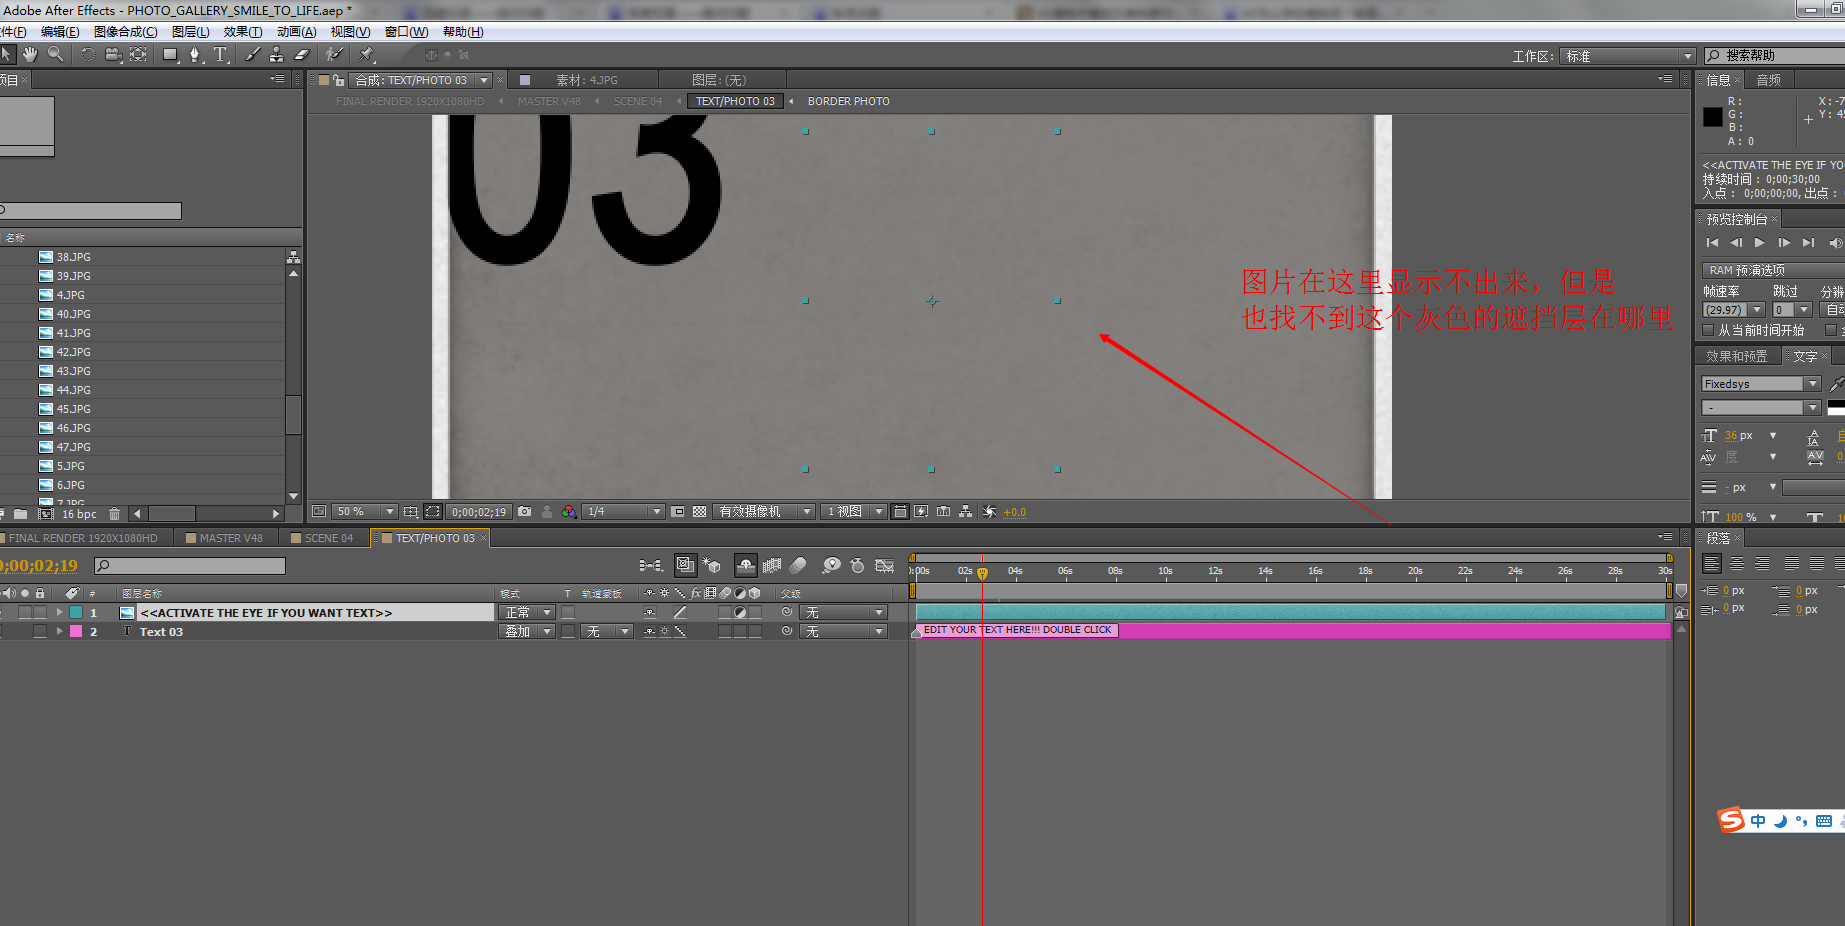The width and height of the screenshot is (1845, 926).
Task: Jump to first frame in preview panel
Action: click(x=1712, y=243)
